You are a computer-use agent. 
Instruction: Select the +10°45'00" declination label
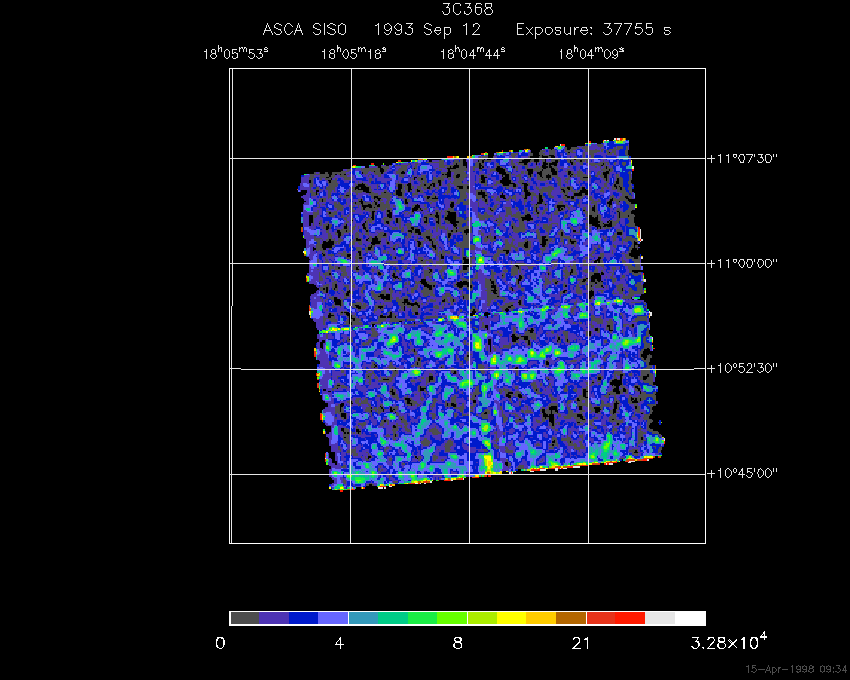[x=743, y=473]
